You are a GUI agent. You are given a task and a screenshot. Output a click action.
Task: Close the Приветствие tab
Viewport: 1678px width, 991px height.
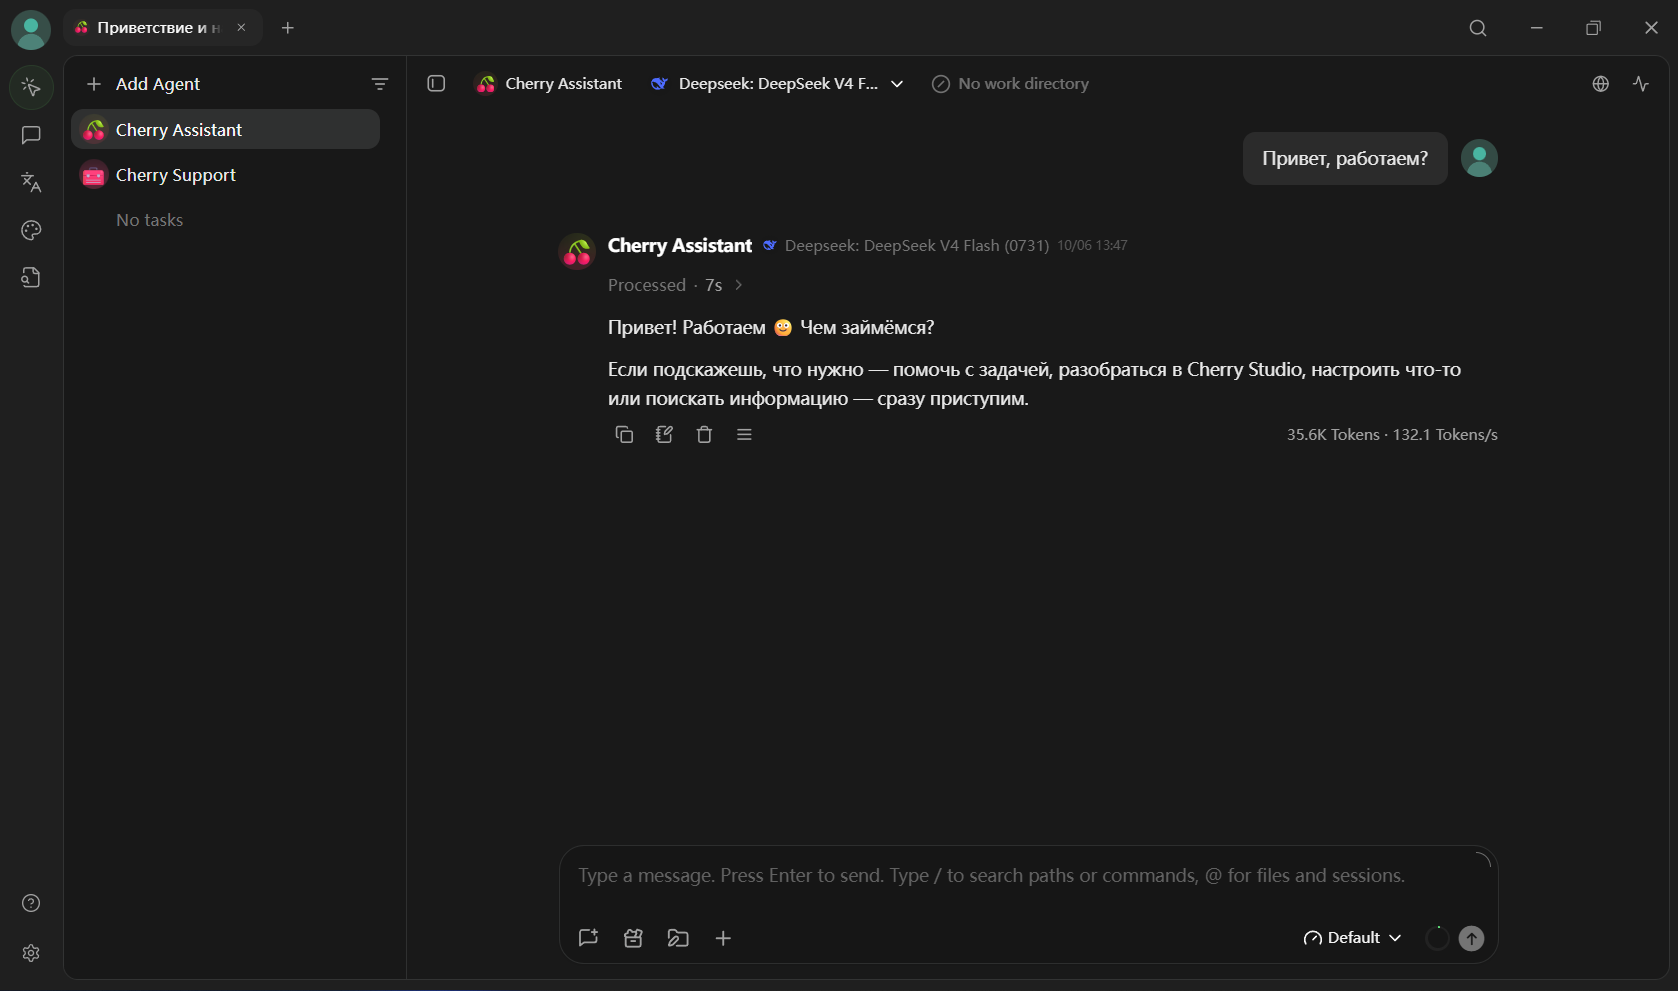pyautogui.click(x=241, y=28)
